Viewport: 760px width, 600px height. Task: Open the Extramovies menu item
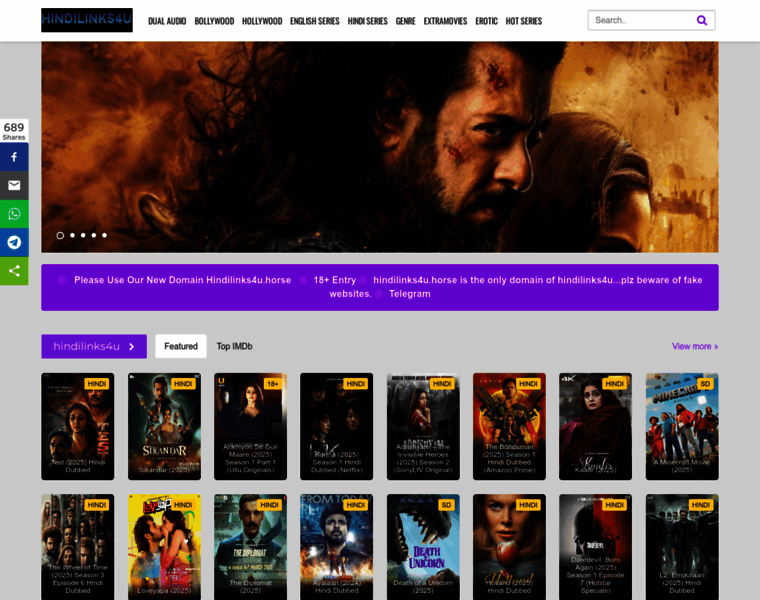(445, 21)
